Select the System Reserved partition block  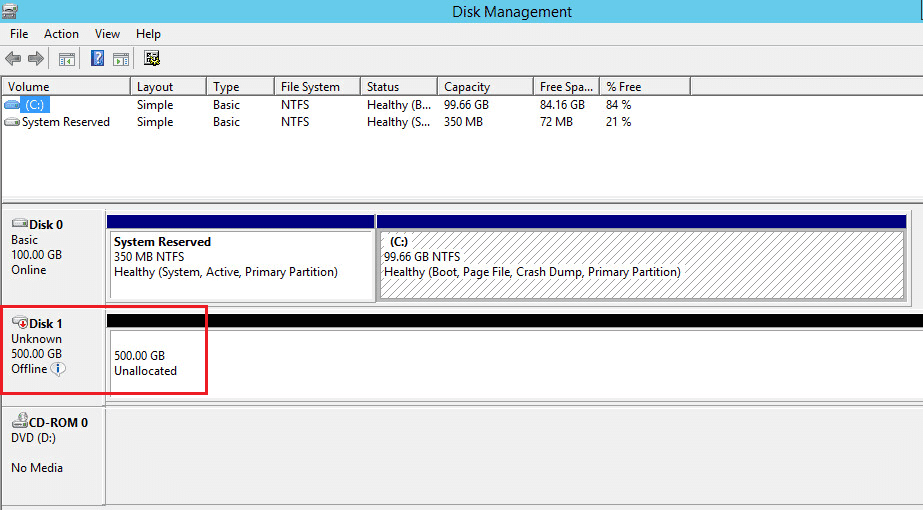tap(241, 259)
